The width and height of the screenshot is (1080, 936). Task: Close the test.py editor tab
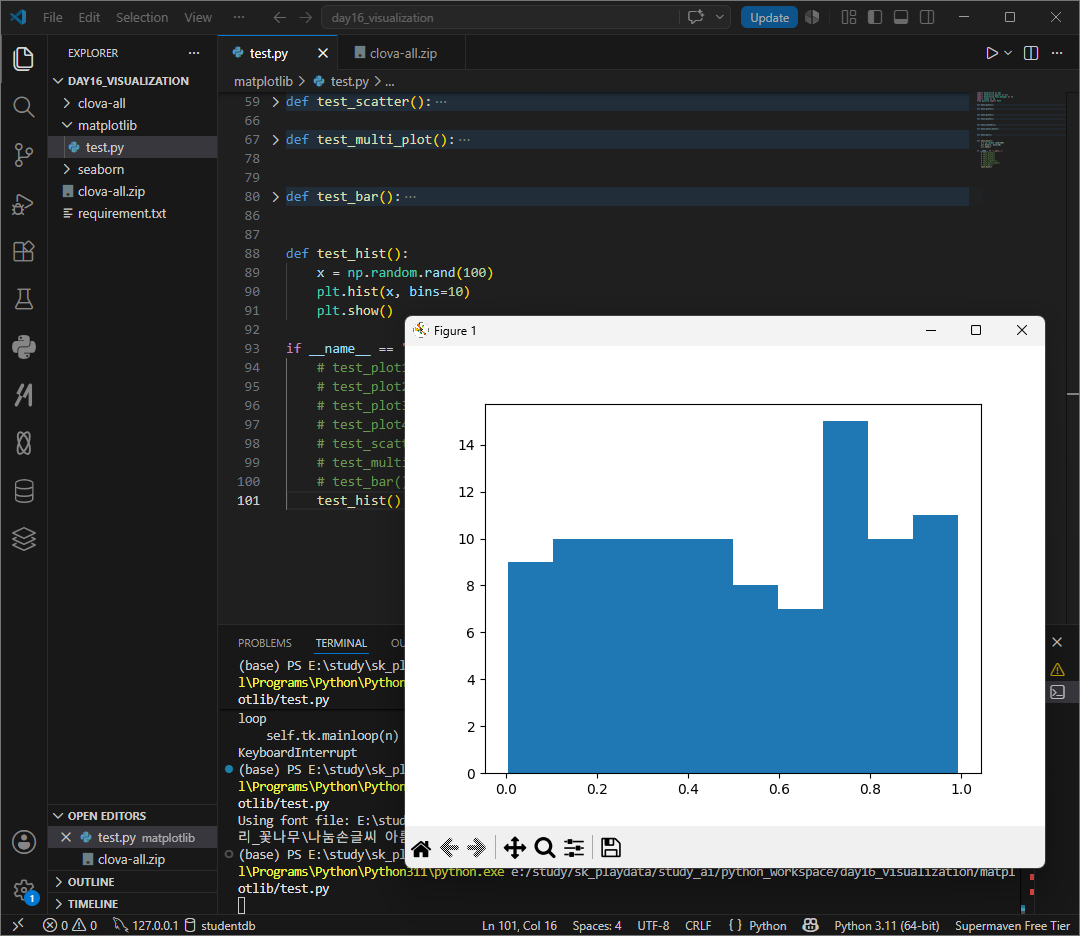pyautogui.click(x=322, y=53)
